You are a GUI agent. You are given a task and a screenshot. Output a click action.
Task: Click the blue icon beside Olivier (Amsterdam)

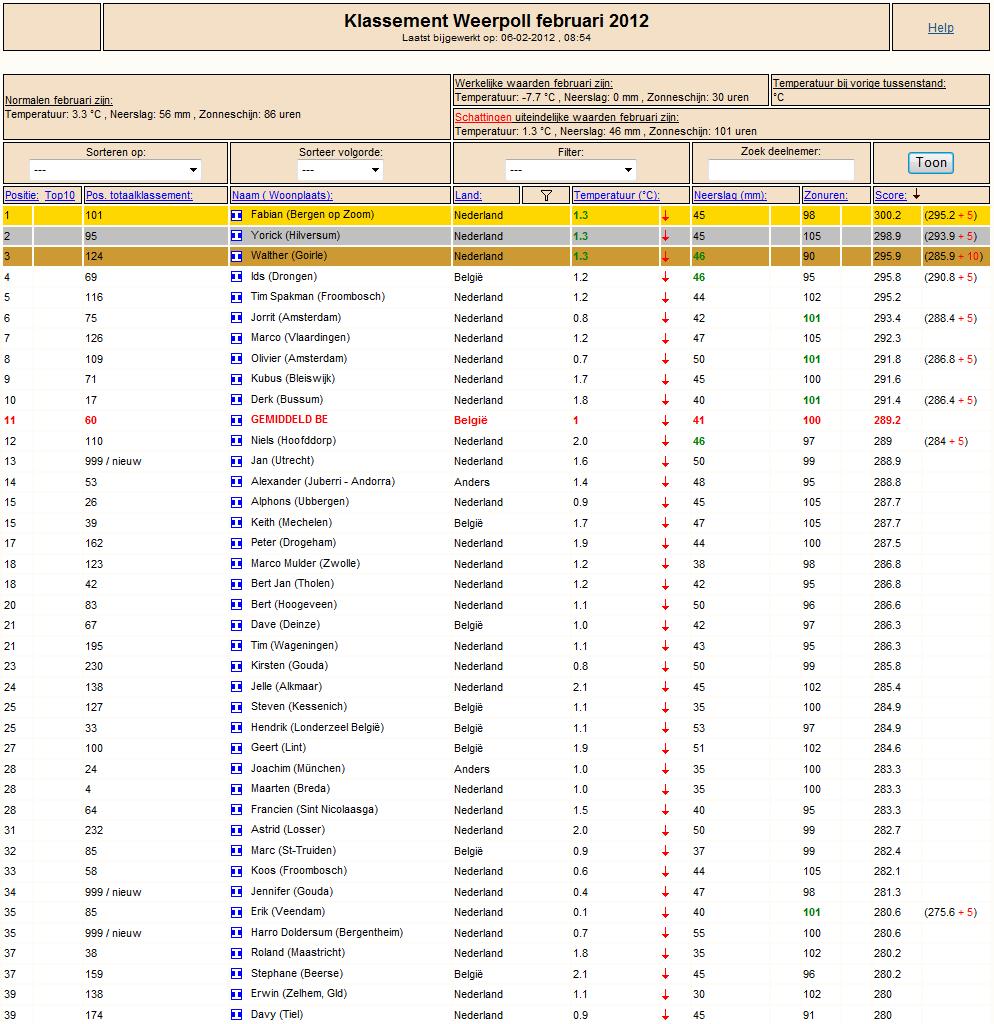click(236, 359)
